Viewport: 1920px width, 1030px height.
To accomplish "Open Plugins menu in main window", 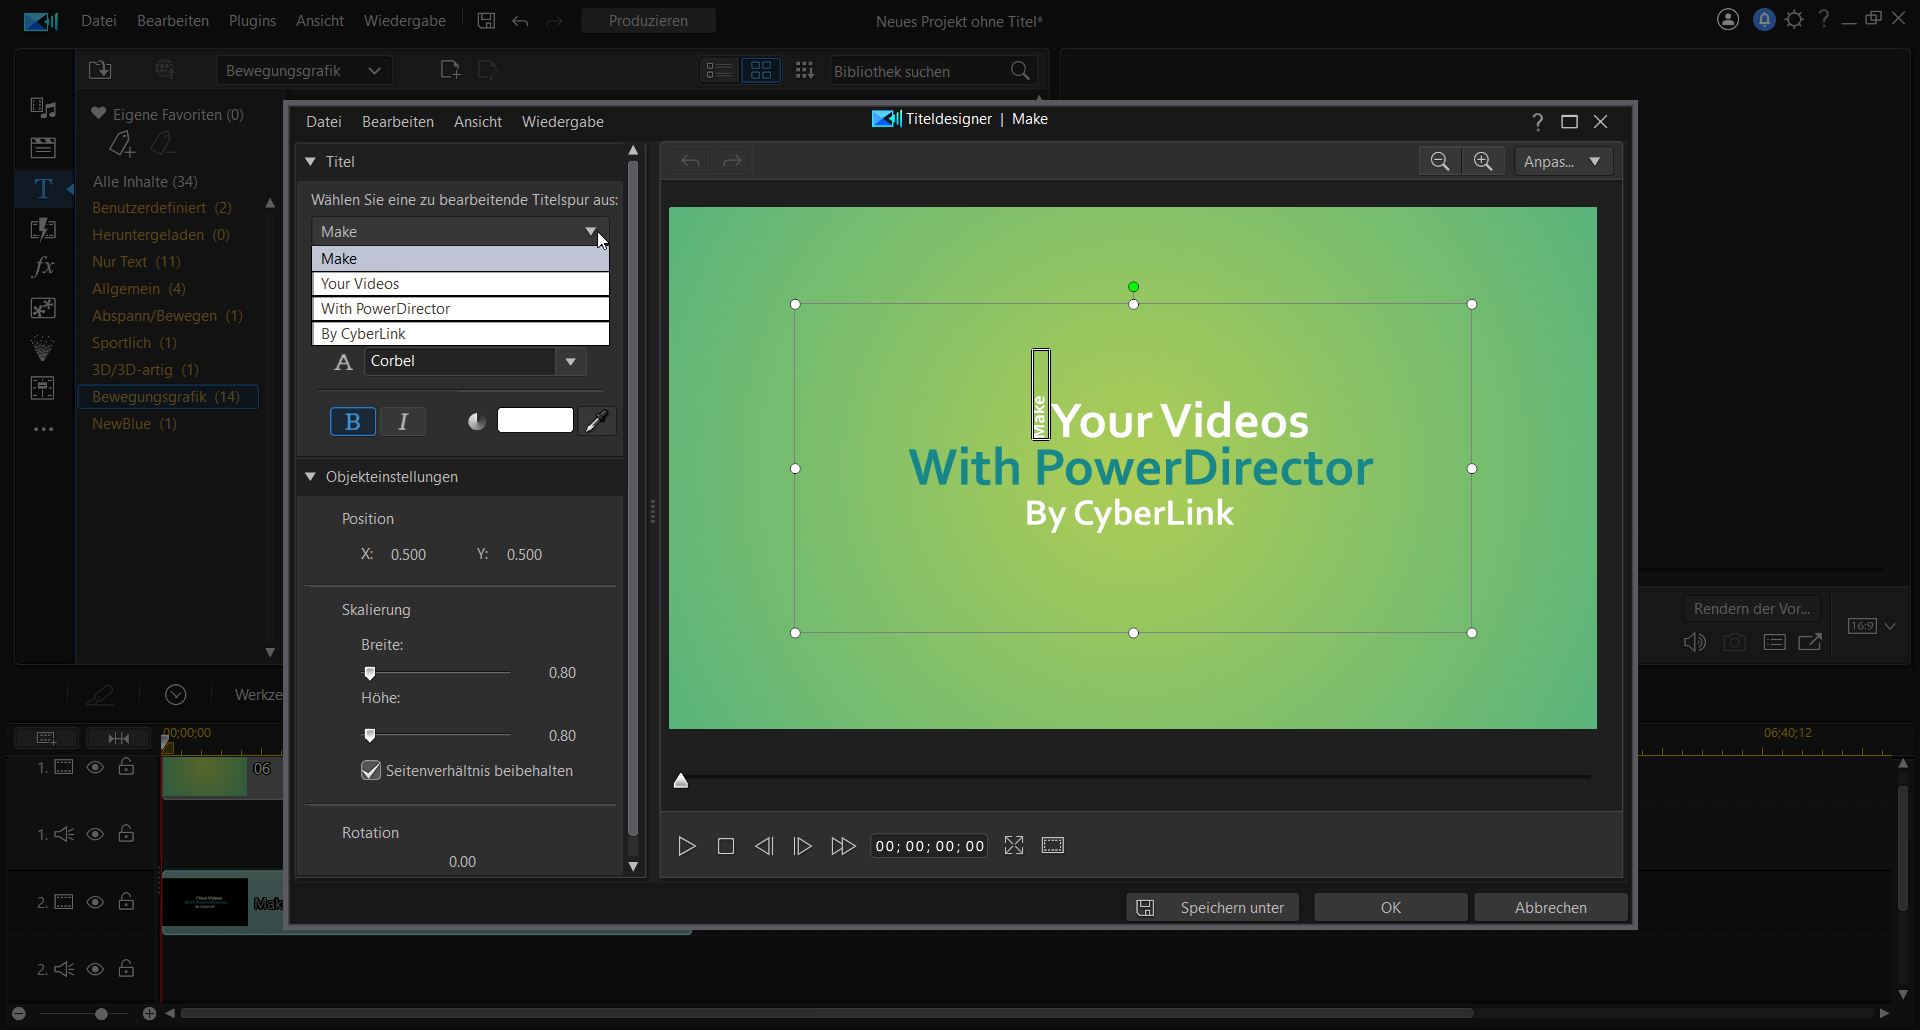I will point(252,21).
